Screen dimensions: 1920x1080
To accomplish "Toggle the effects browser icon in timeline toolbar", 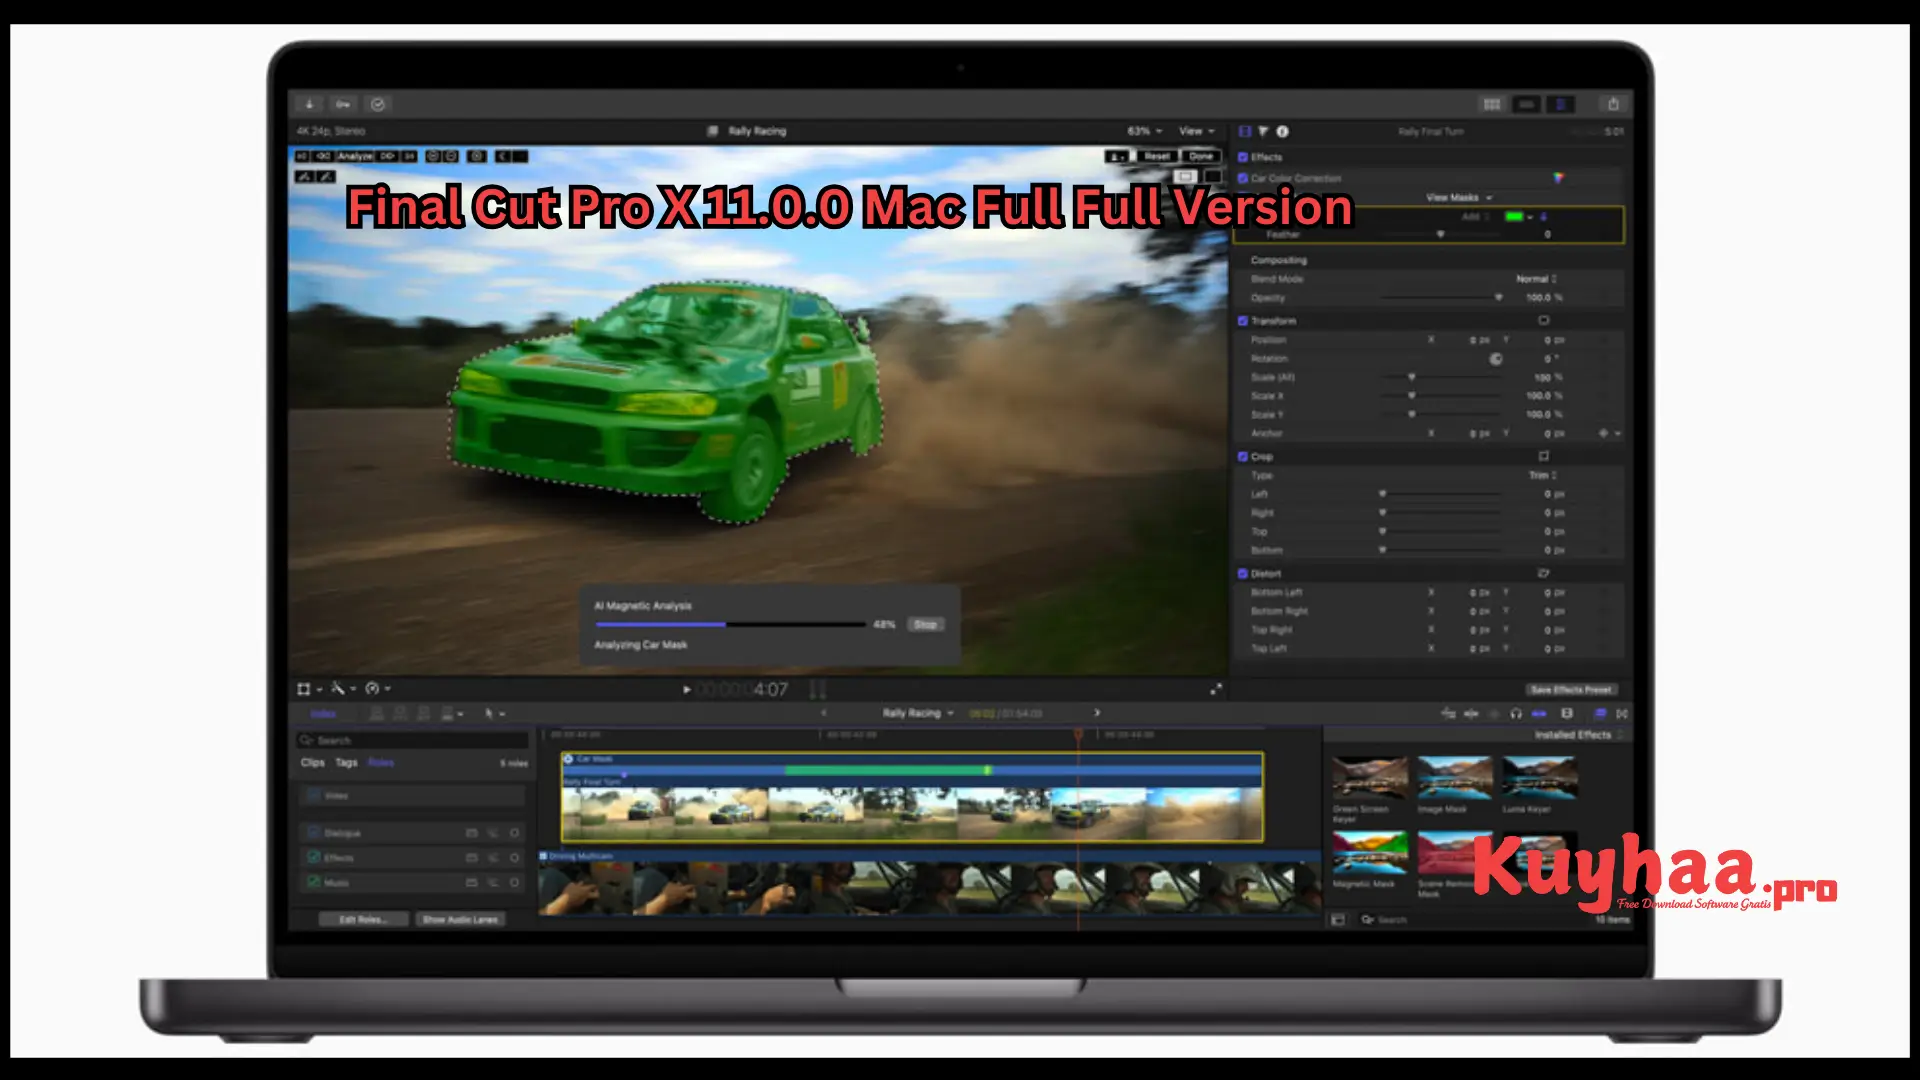I will (1600, 713).
